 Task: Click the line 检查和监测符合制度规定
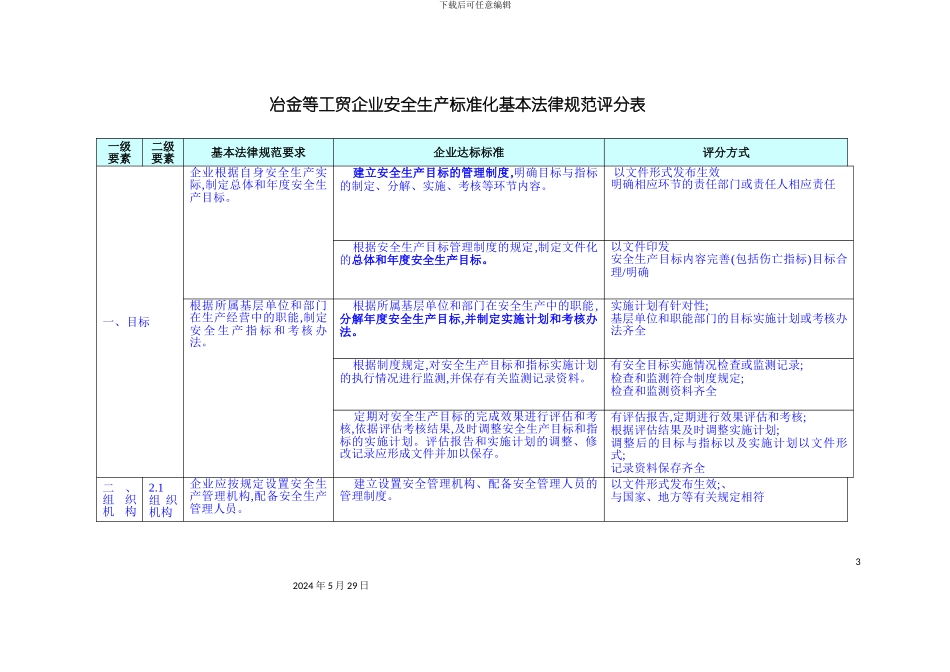677,378
